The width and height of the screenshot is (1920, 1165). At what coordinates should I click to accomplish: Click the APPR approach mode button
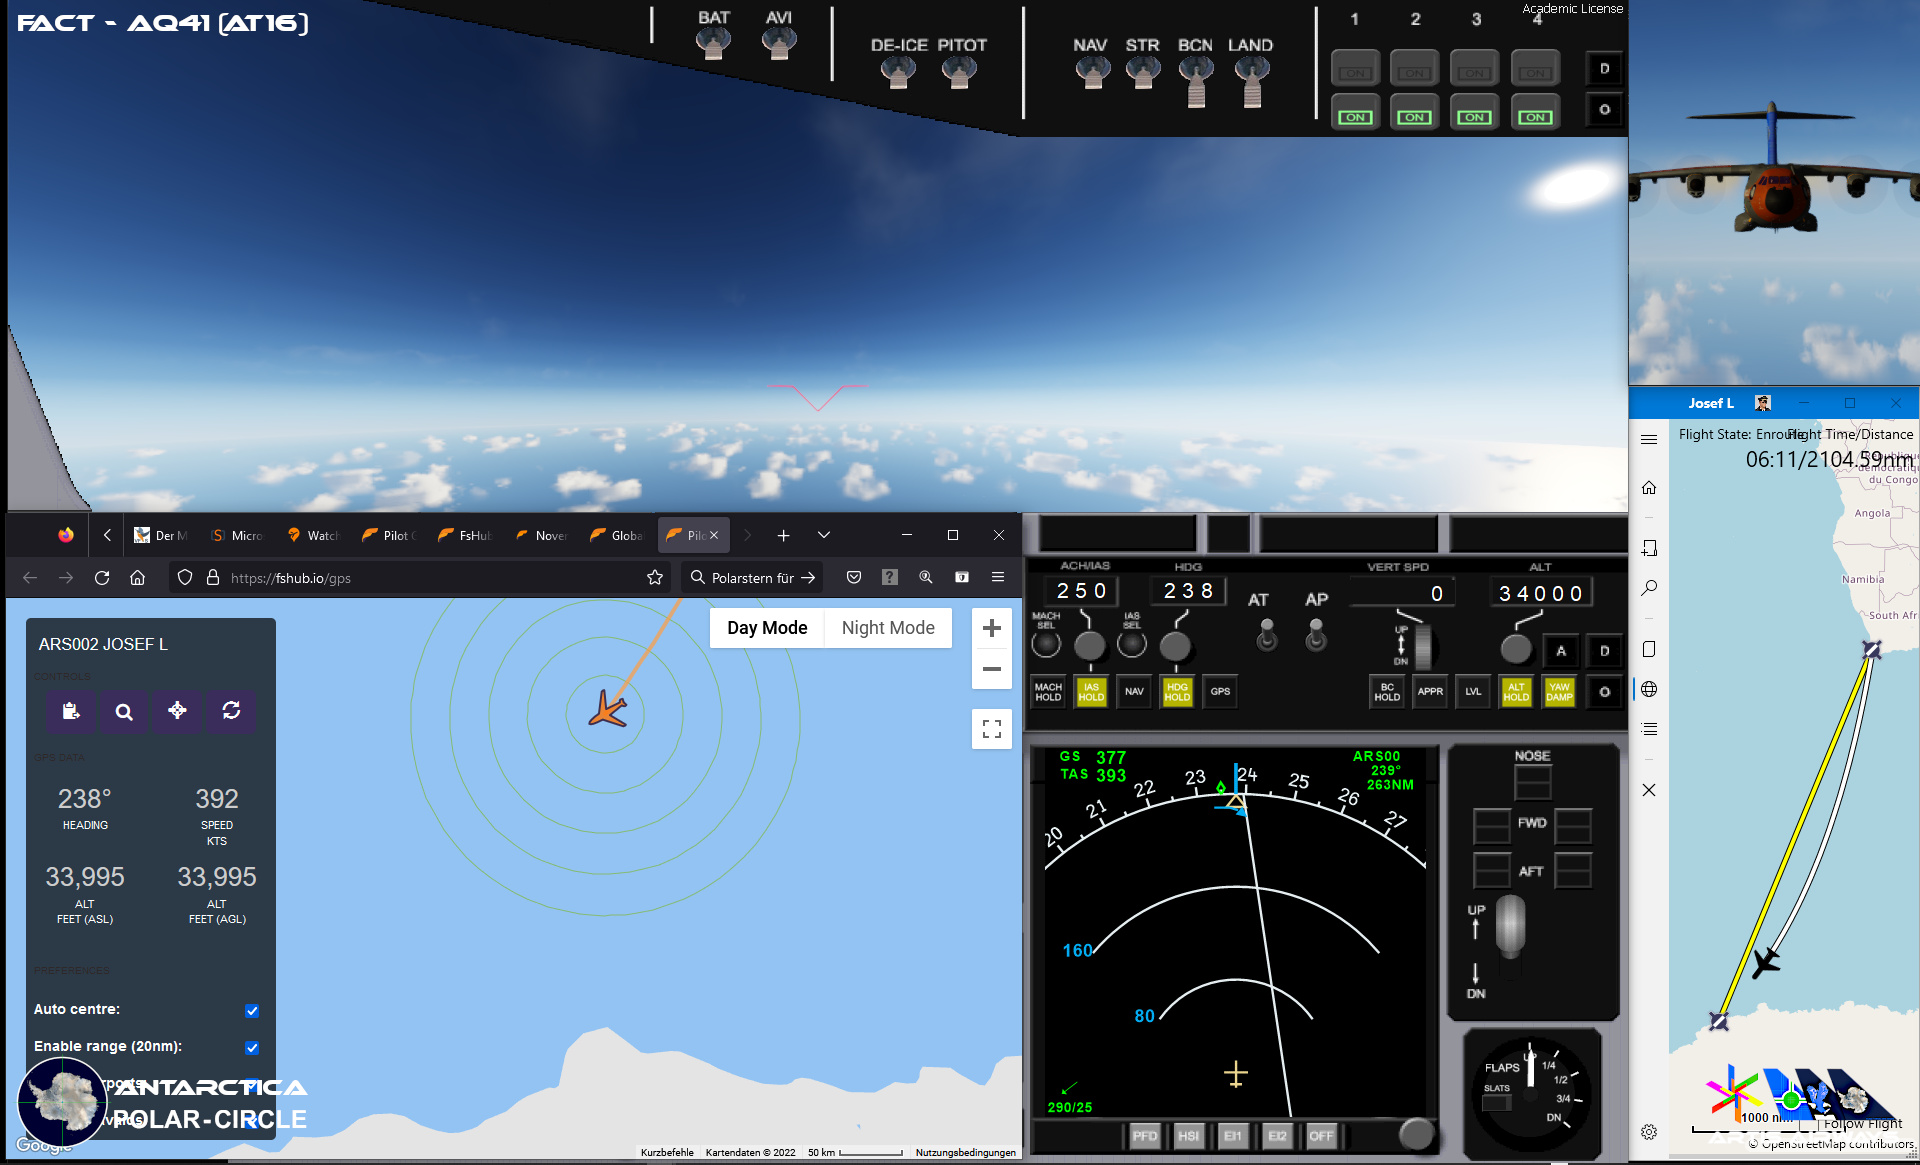(x=1430, y=692)
